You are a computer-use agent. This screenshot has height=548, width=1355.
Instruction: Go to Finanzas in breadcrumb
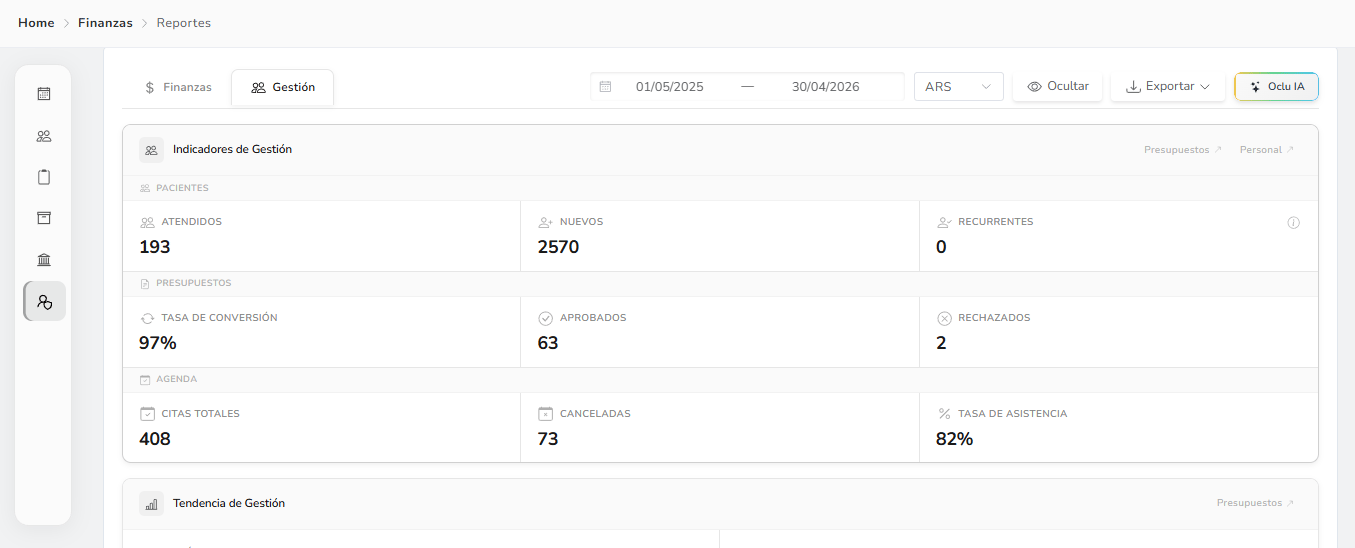point(105,23)
